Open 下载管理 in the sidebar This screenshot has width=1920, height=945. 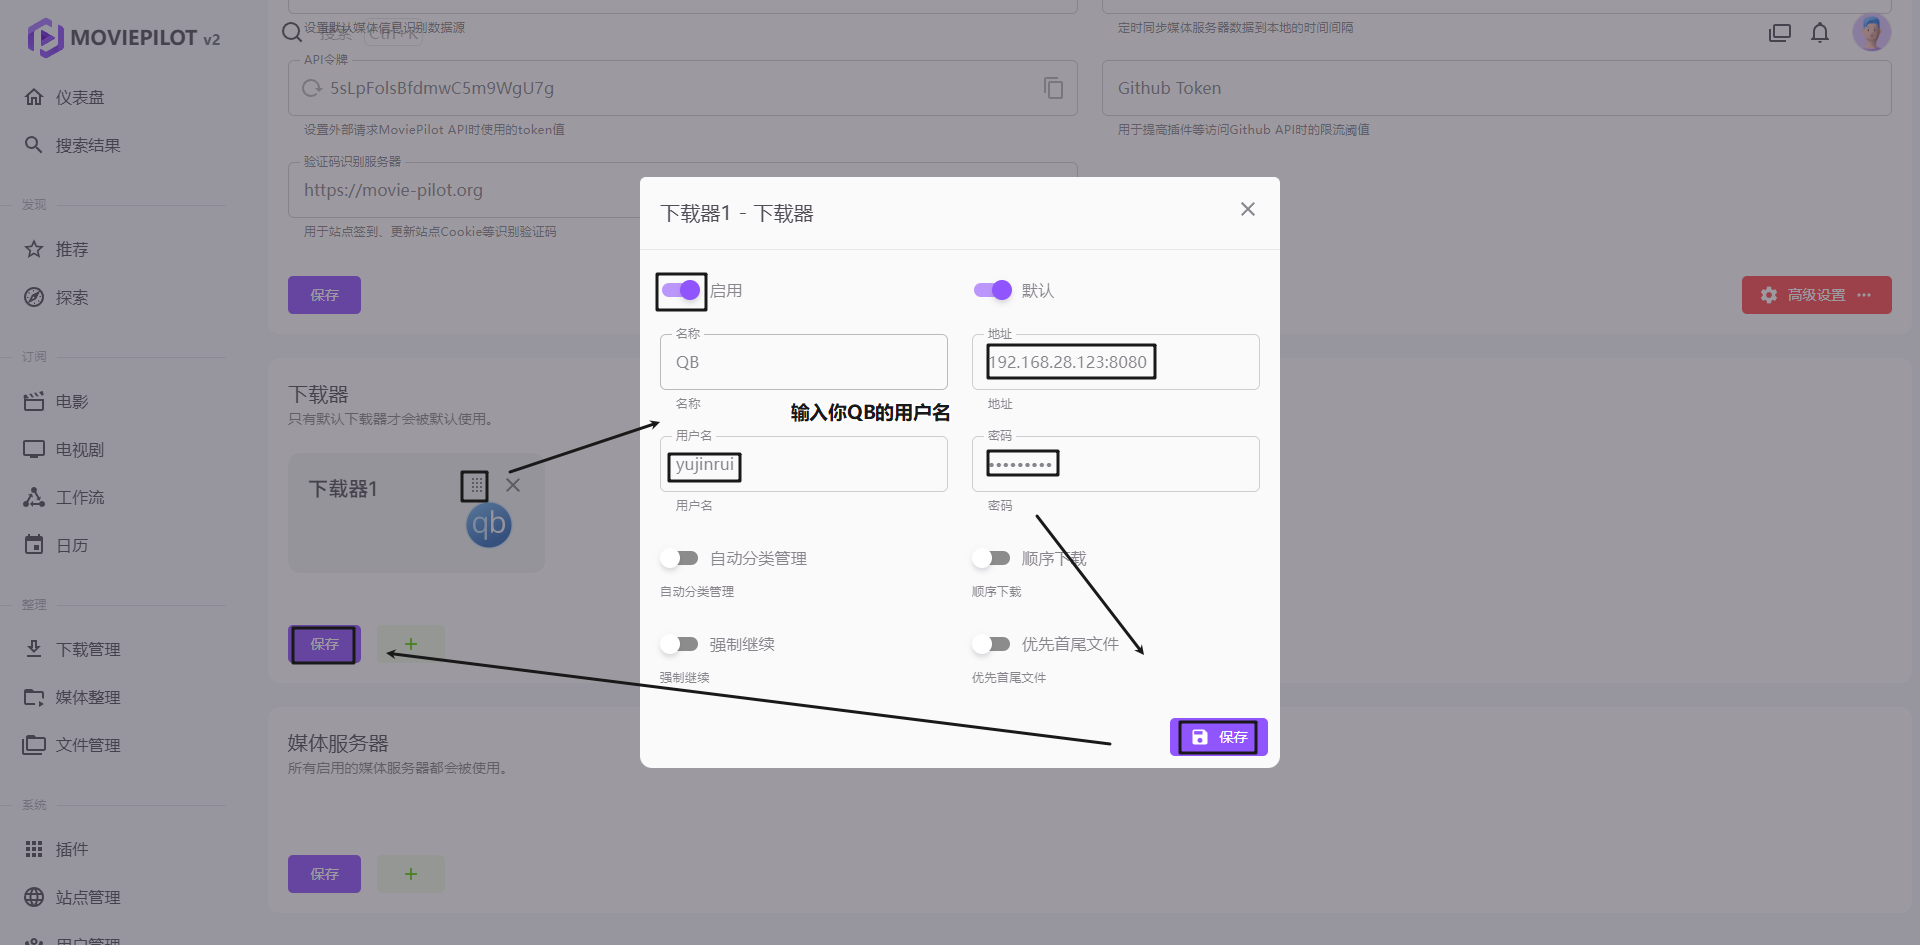88,649
